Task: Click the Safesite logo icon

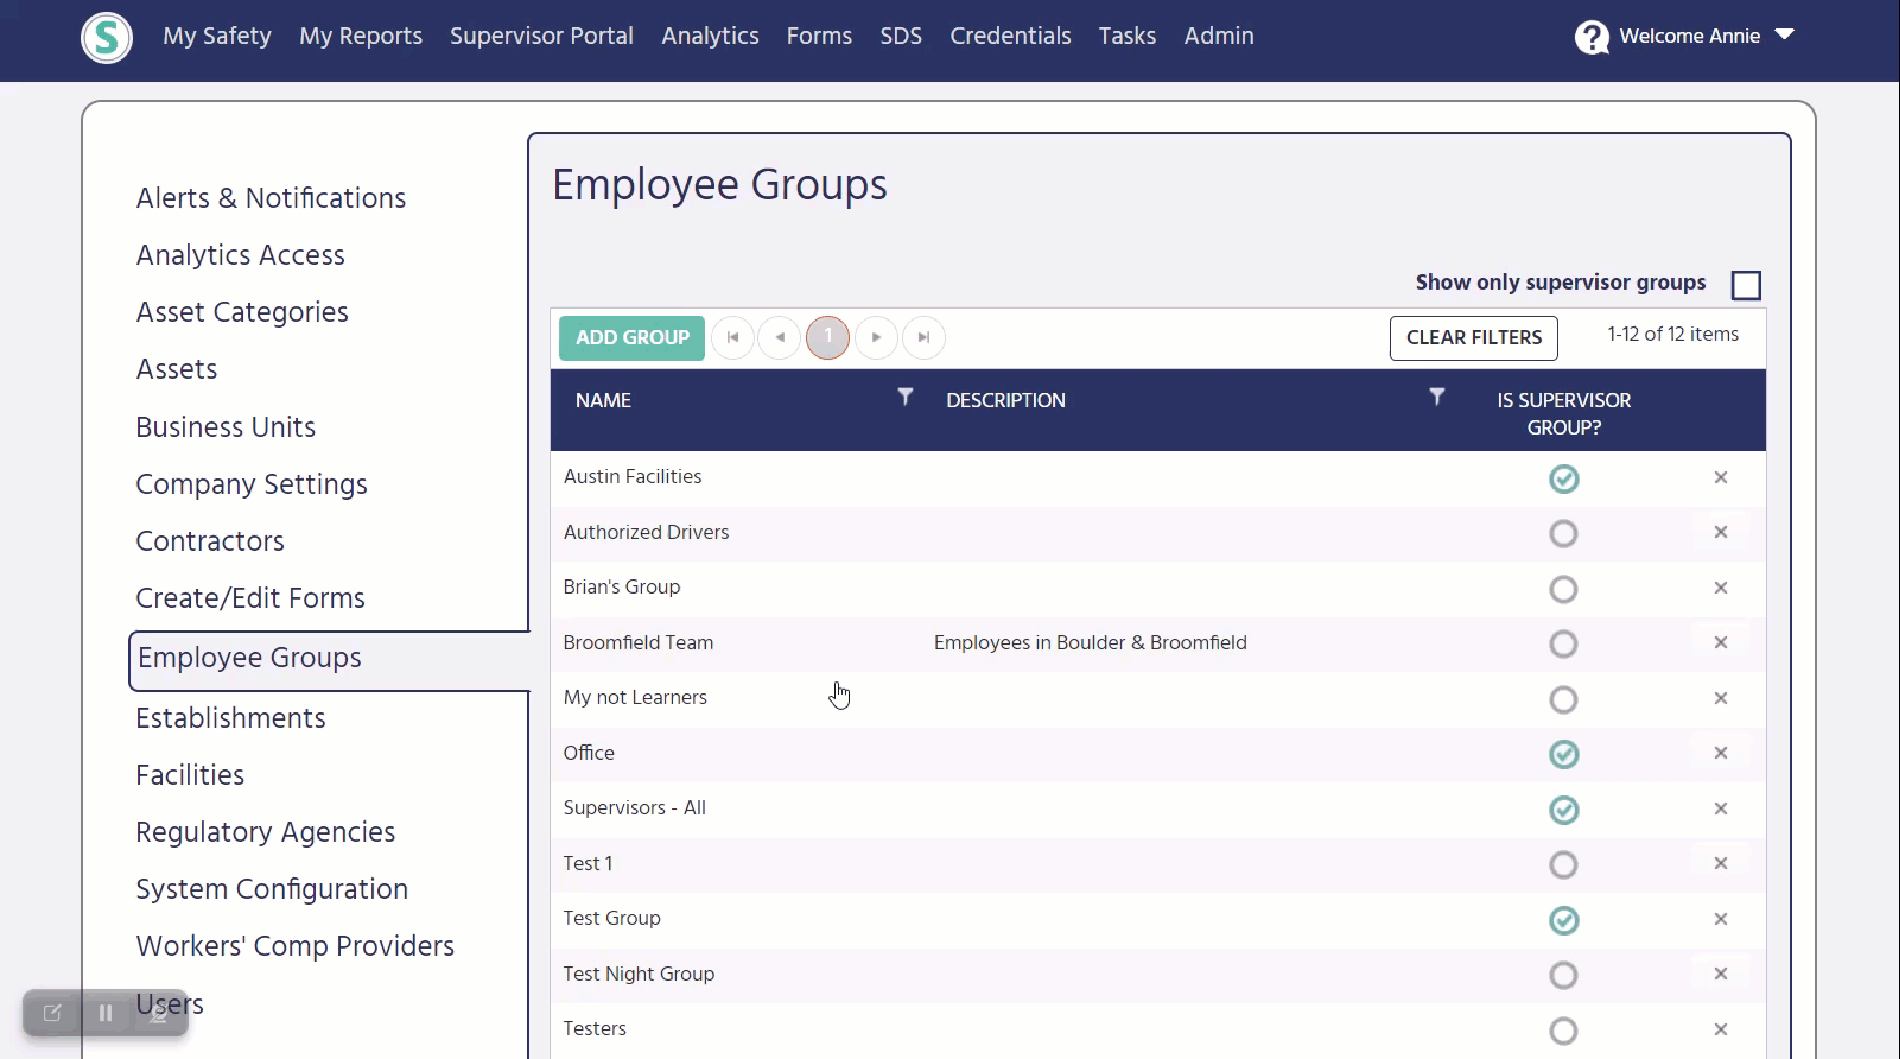Action: (x=106, y=37)
